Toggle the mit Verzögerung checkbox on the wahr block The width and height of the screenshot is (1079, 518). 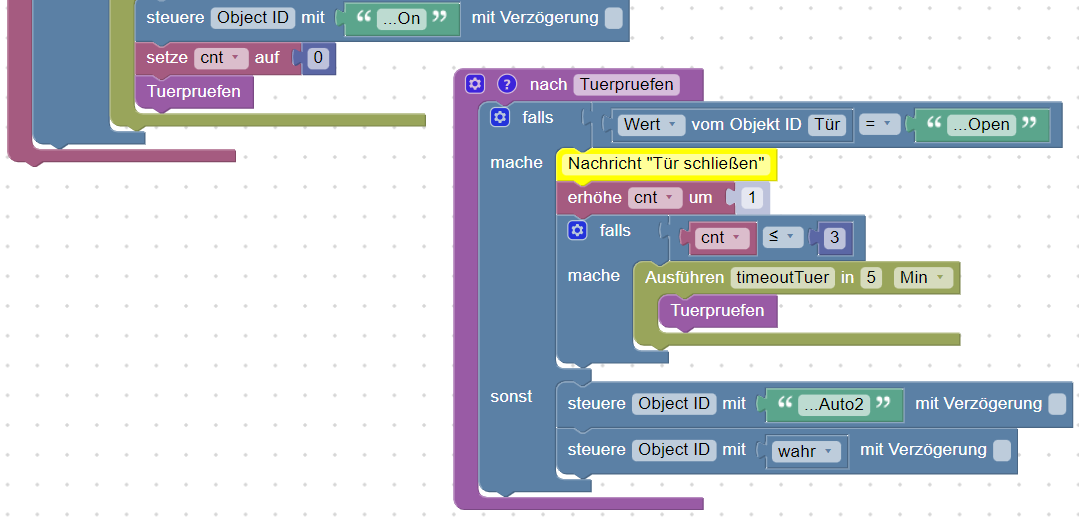tap(1002, 451)
